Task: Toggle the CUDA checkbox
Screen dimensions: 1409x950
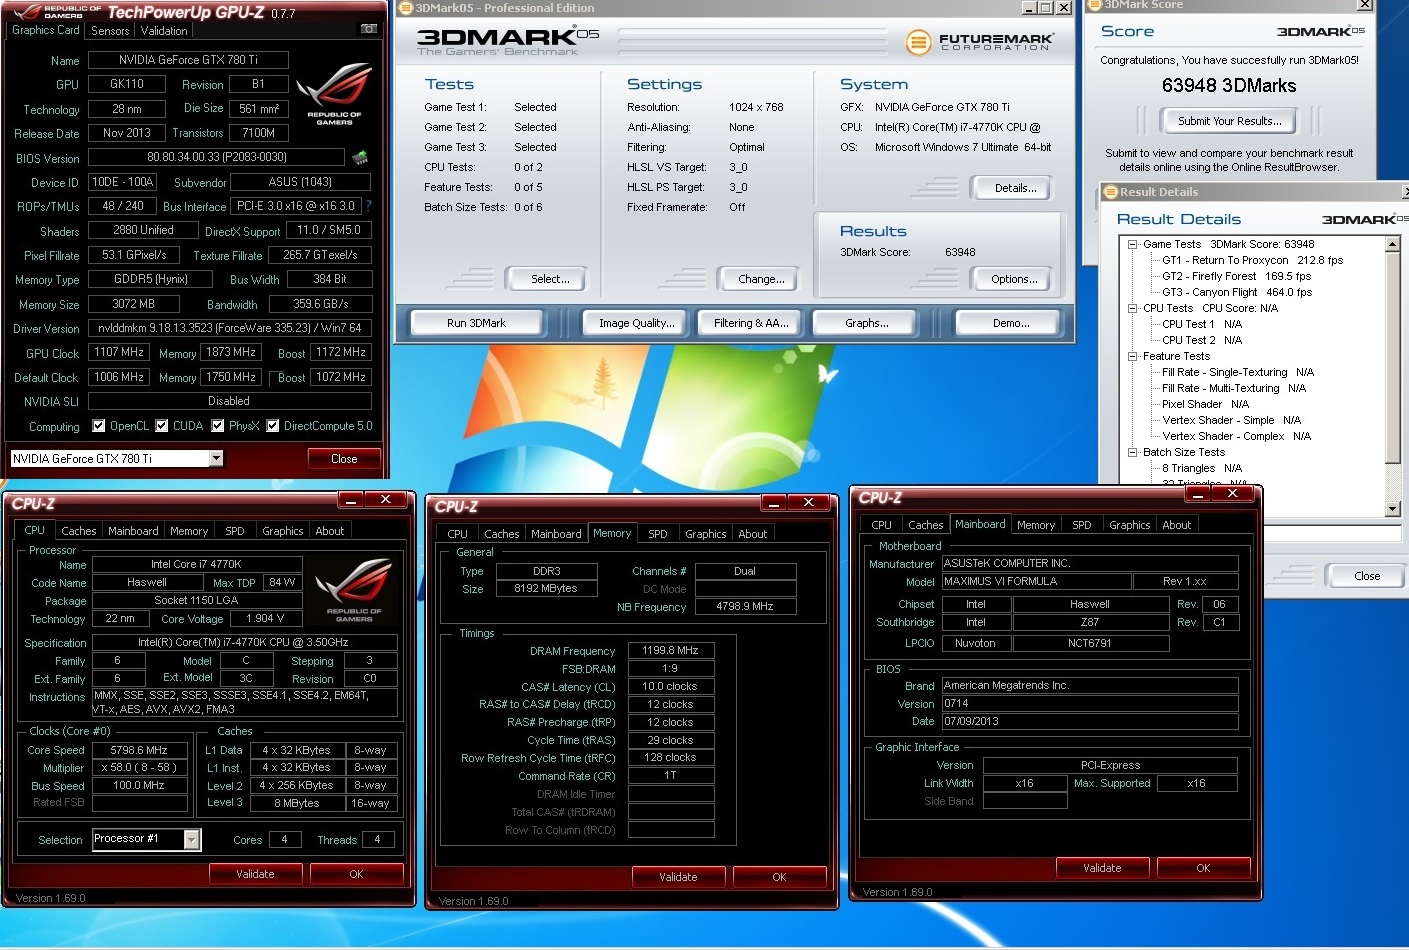Action: point(162,425)
